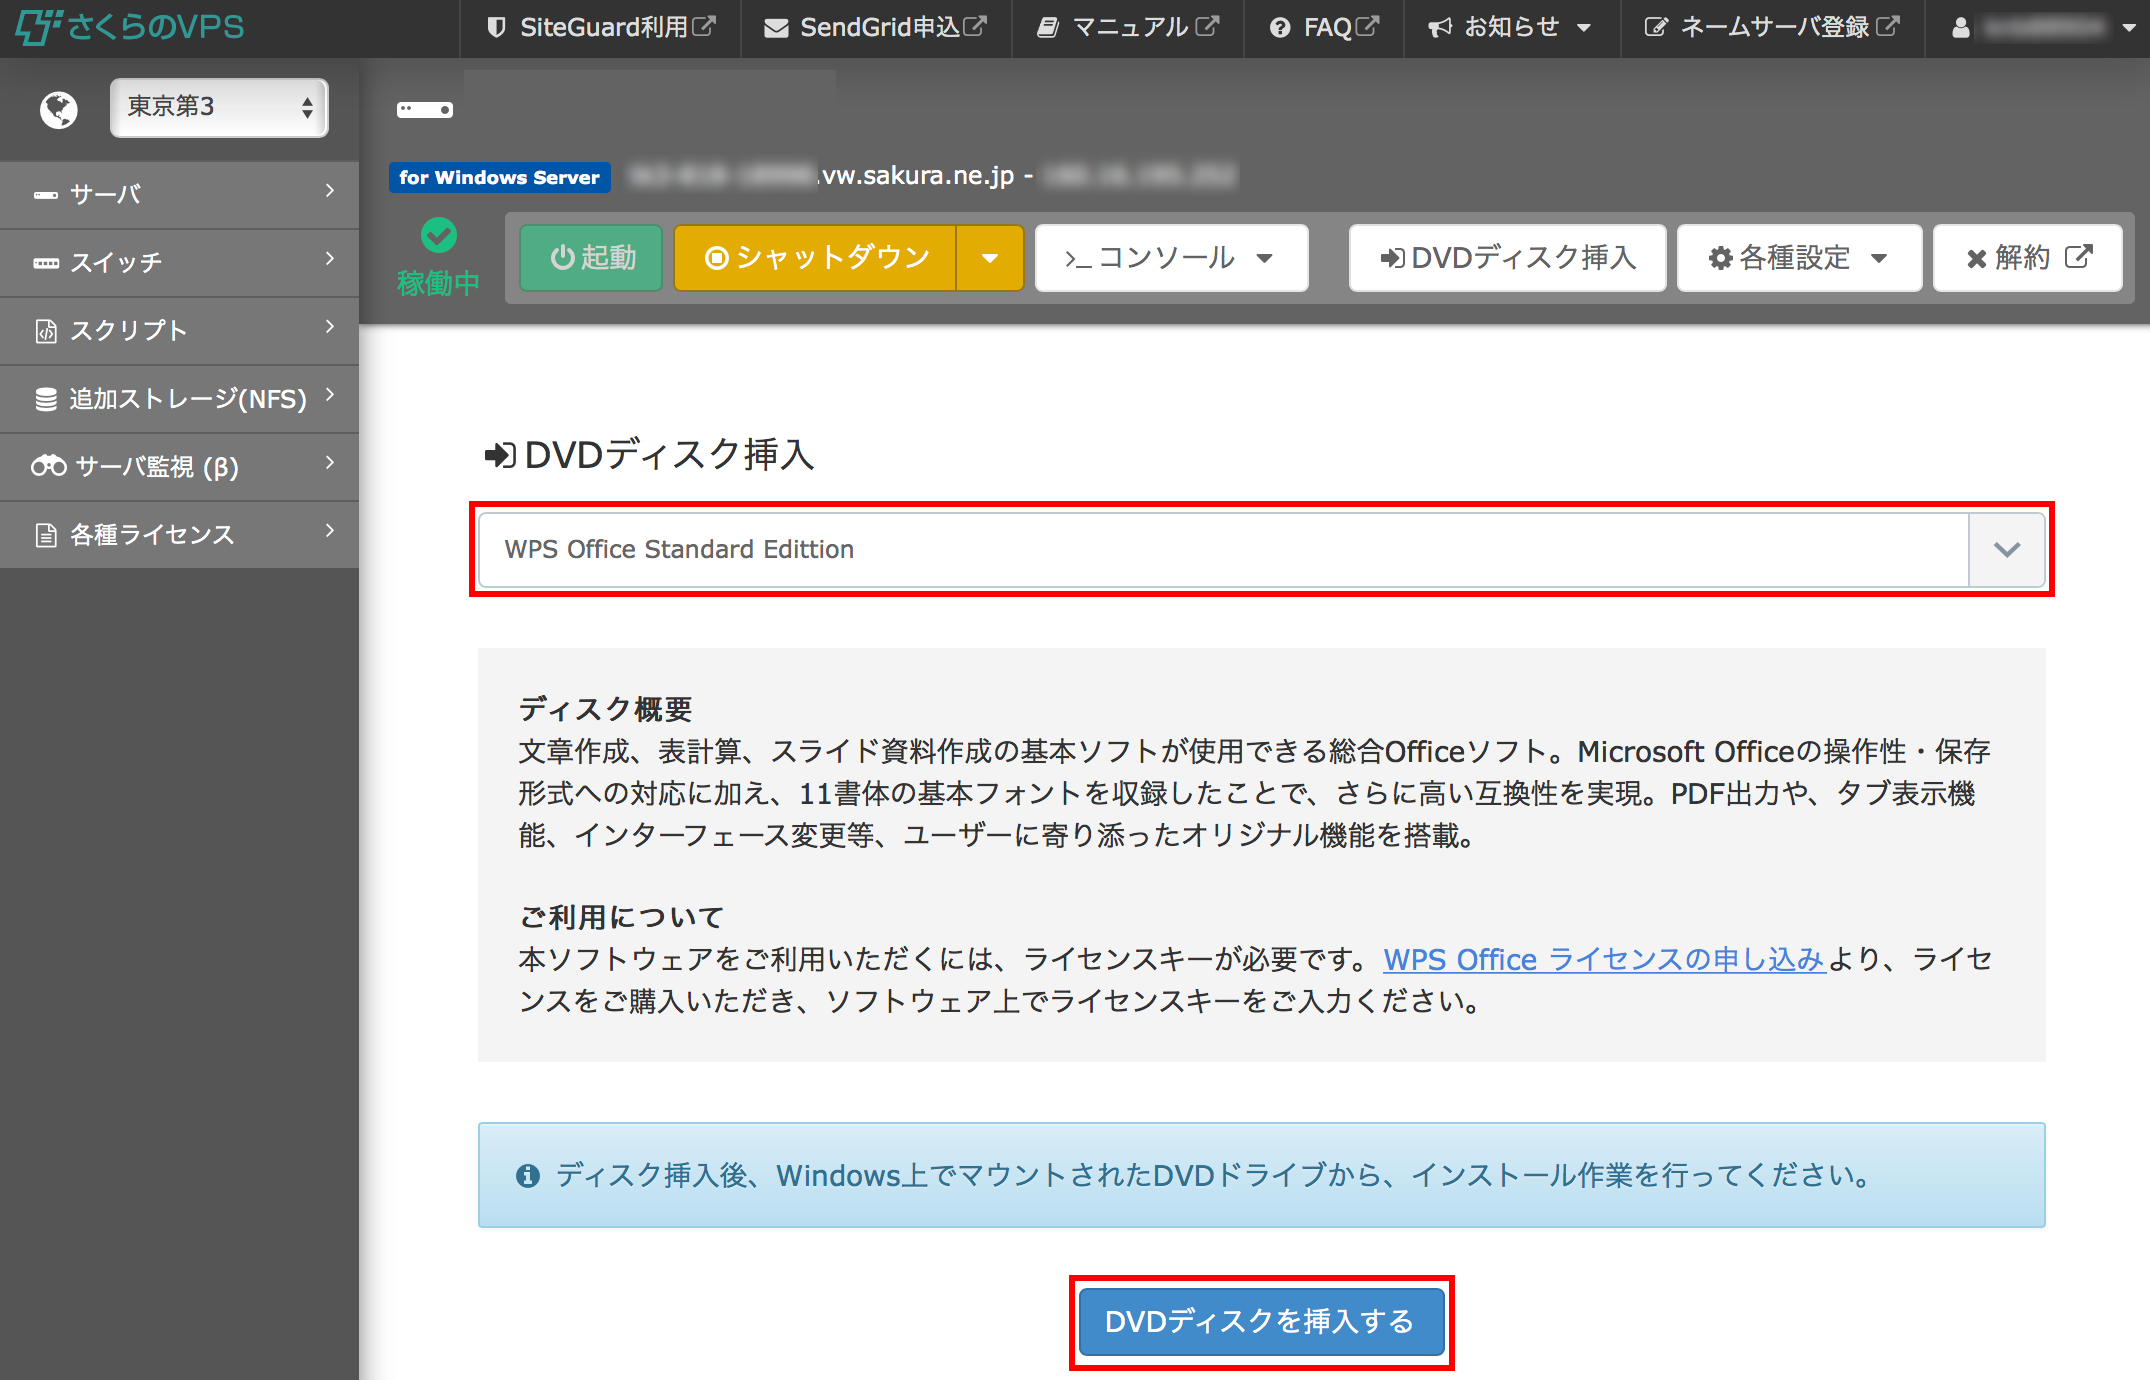Open the shutdown options dropdown arrow
2150x1380 pixels.
(x=990, y=257)
